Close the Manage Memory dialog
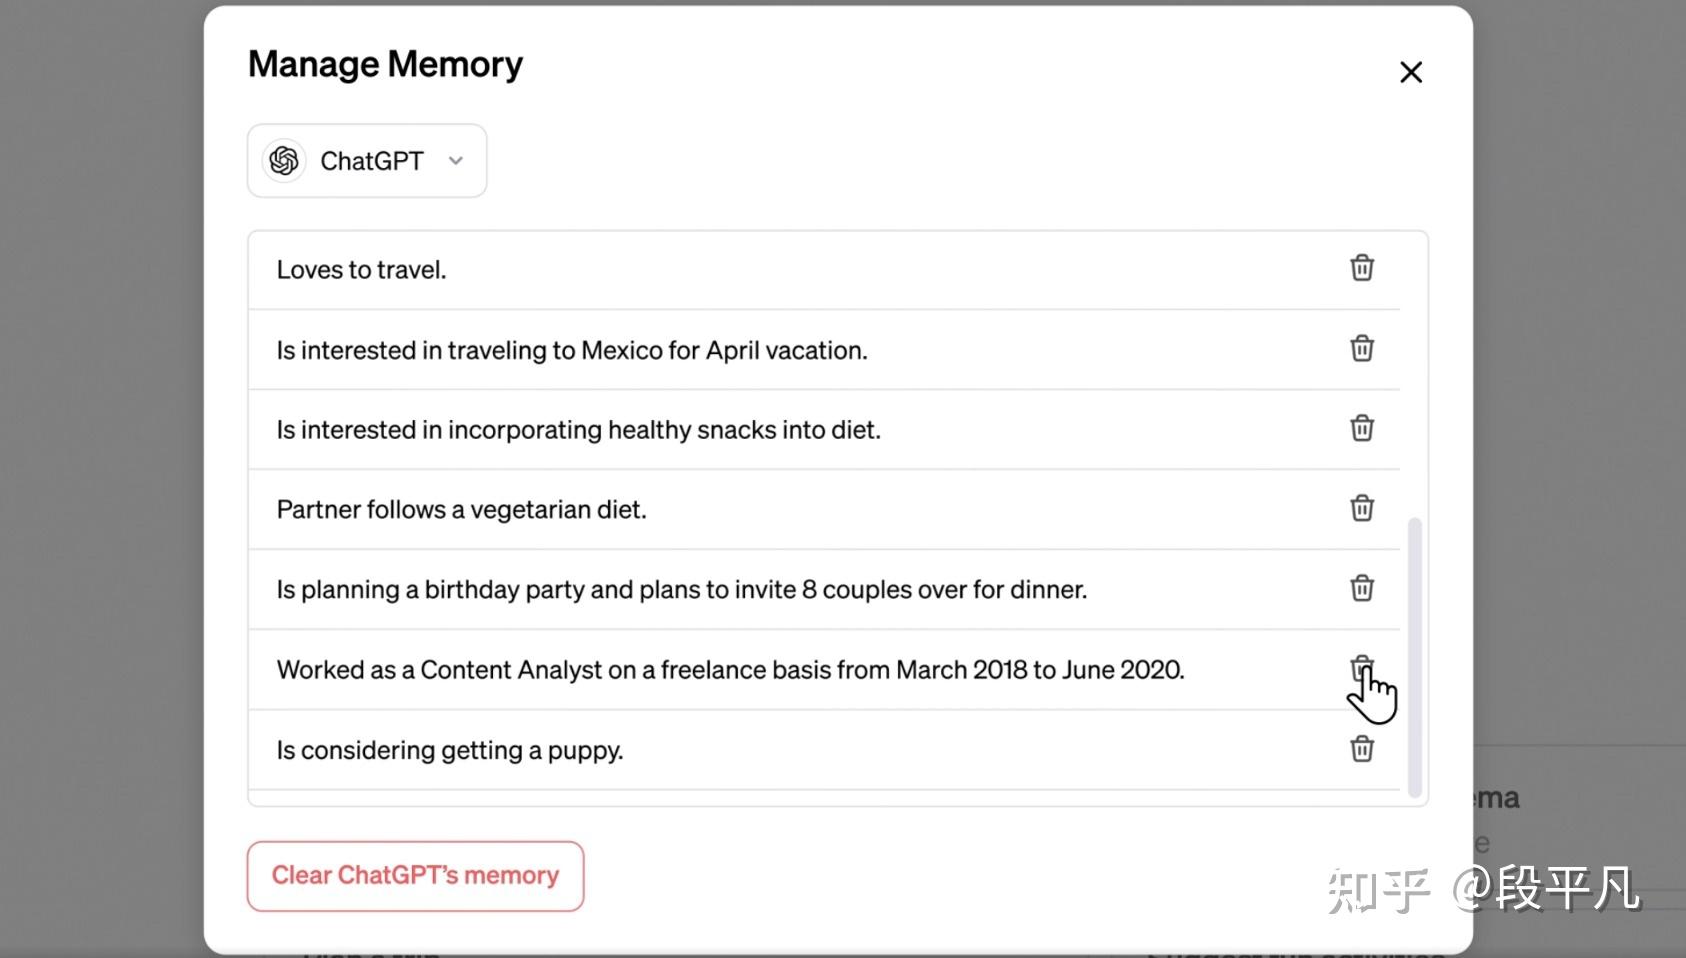1686x958 pixels. [1410, 72]
